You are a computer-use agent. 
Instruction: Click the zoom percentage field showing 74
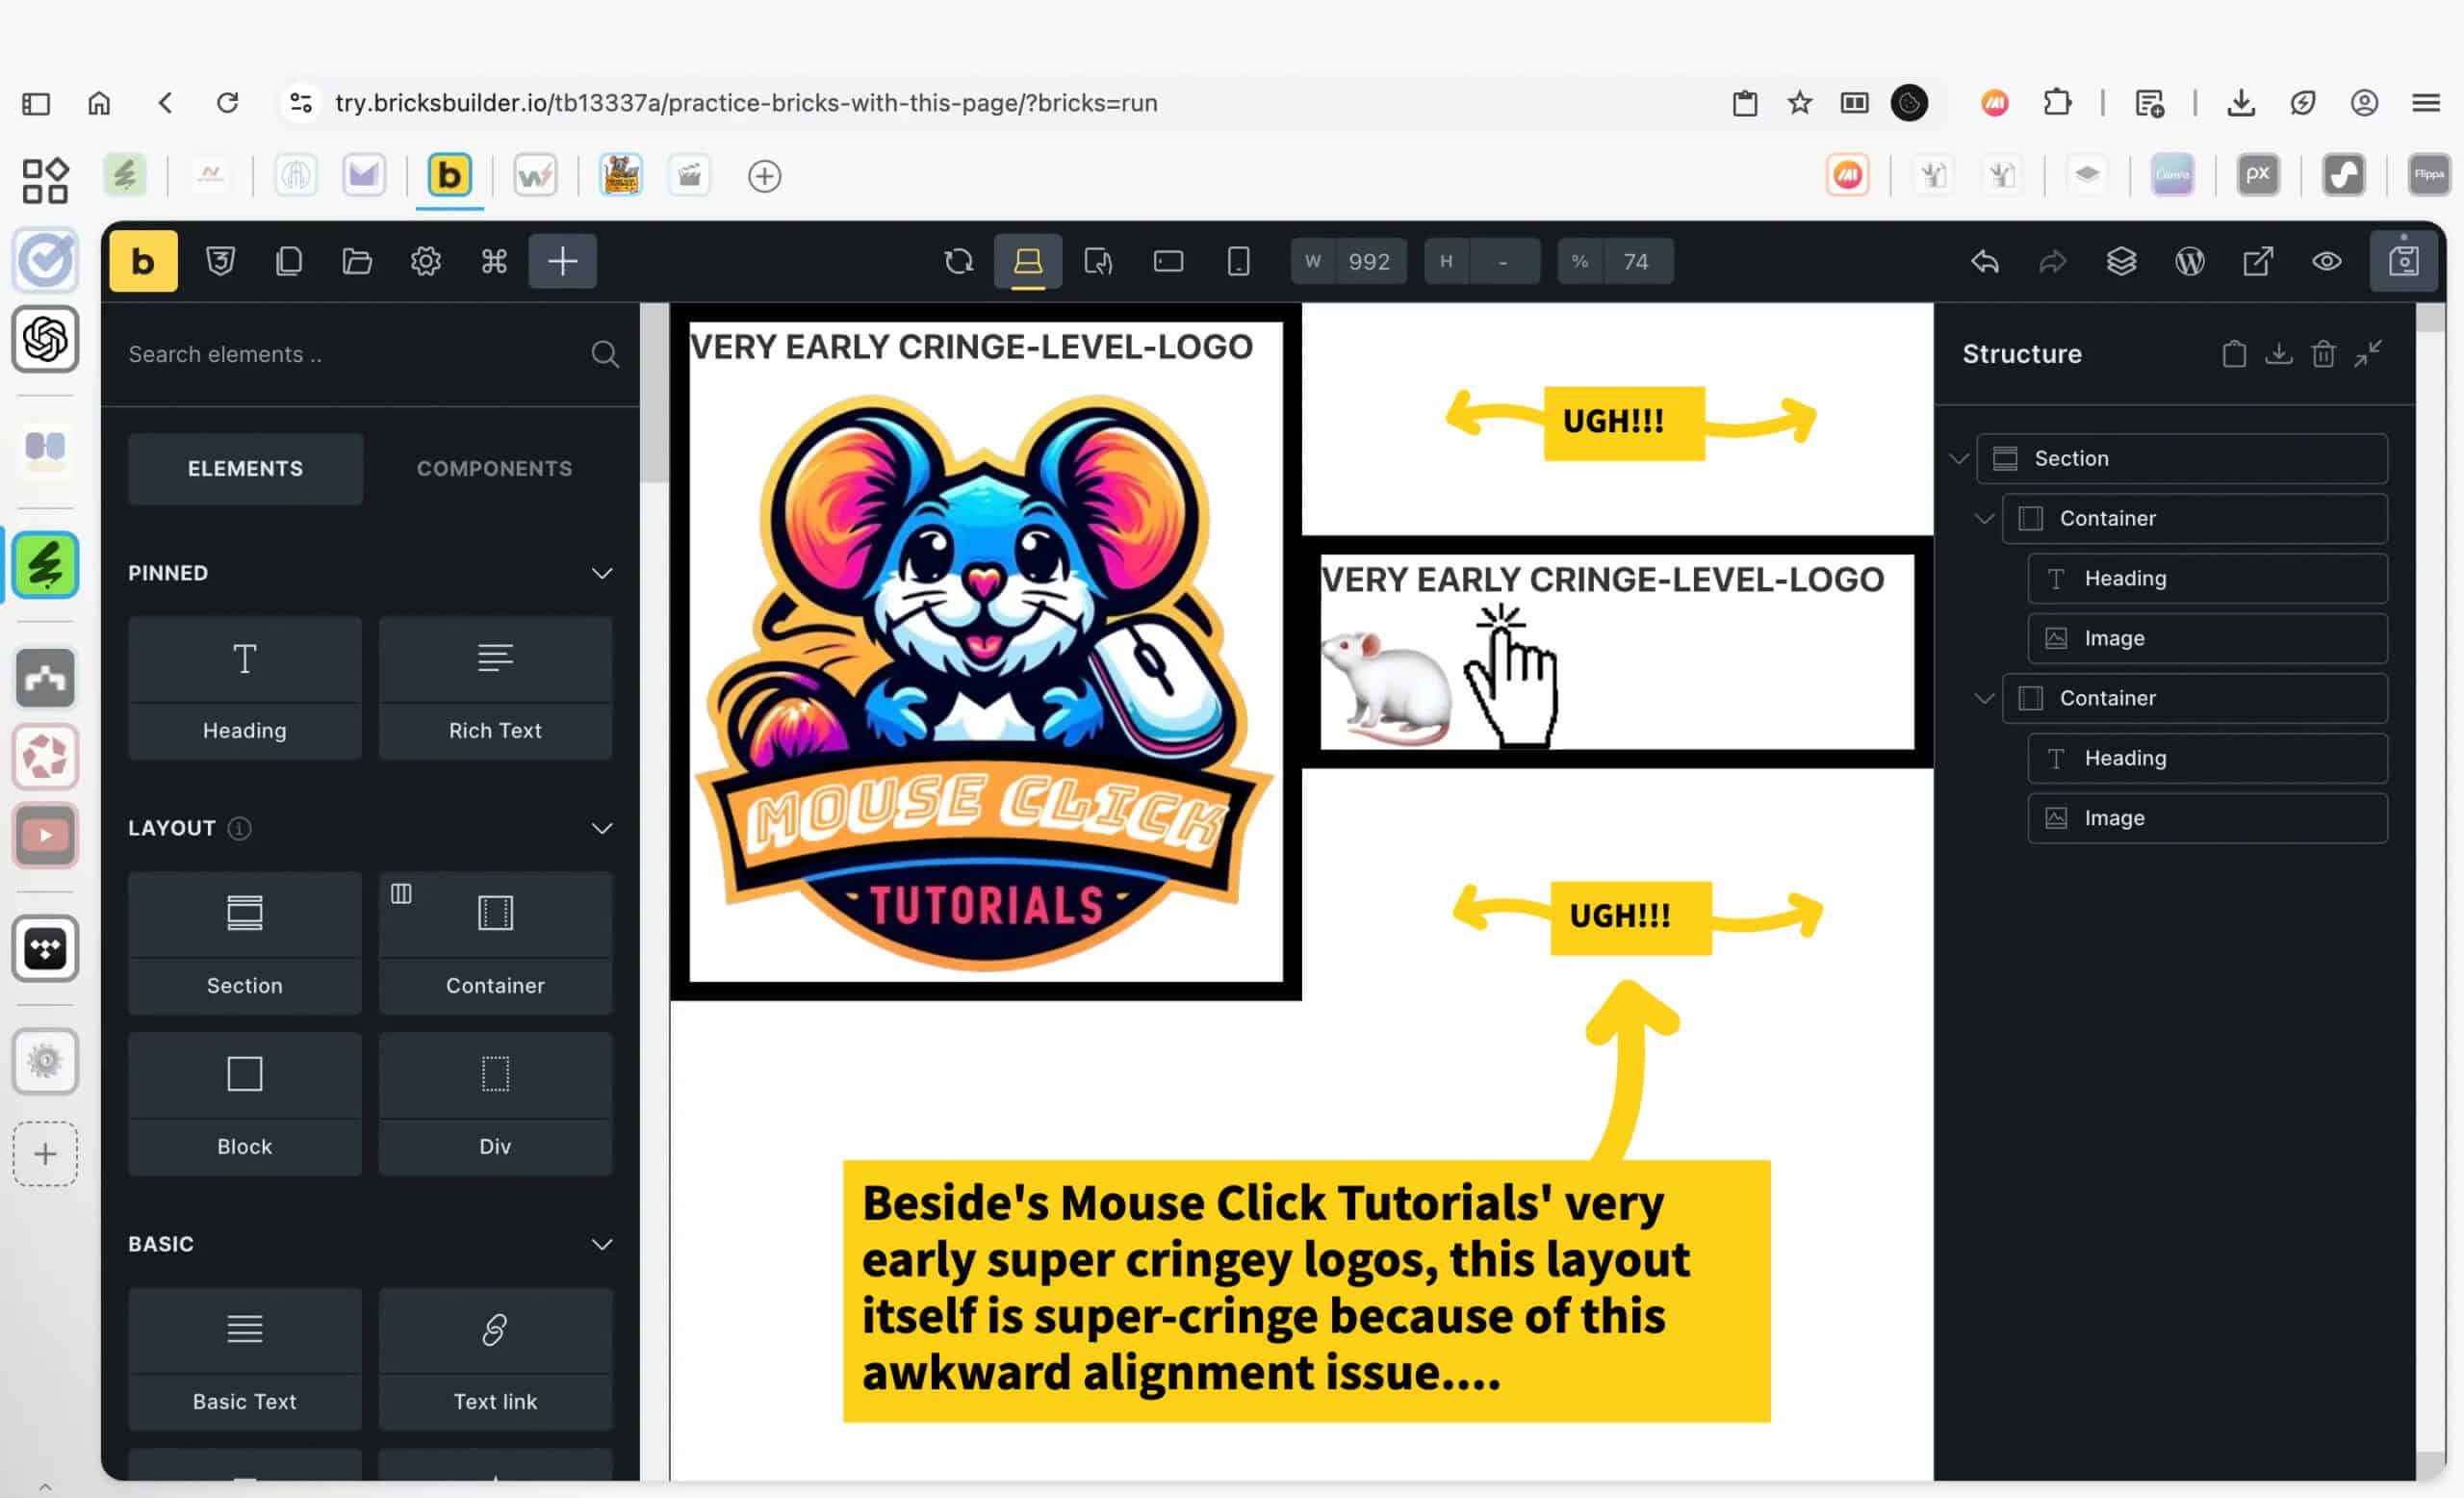[1635, 261]
